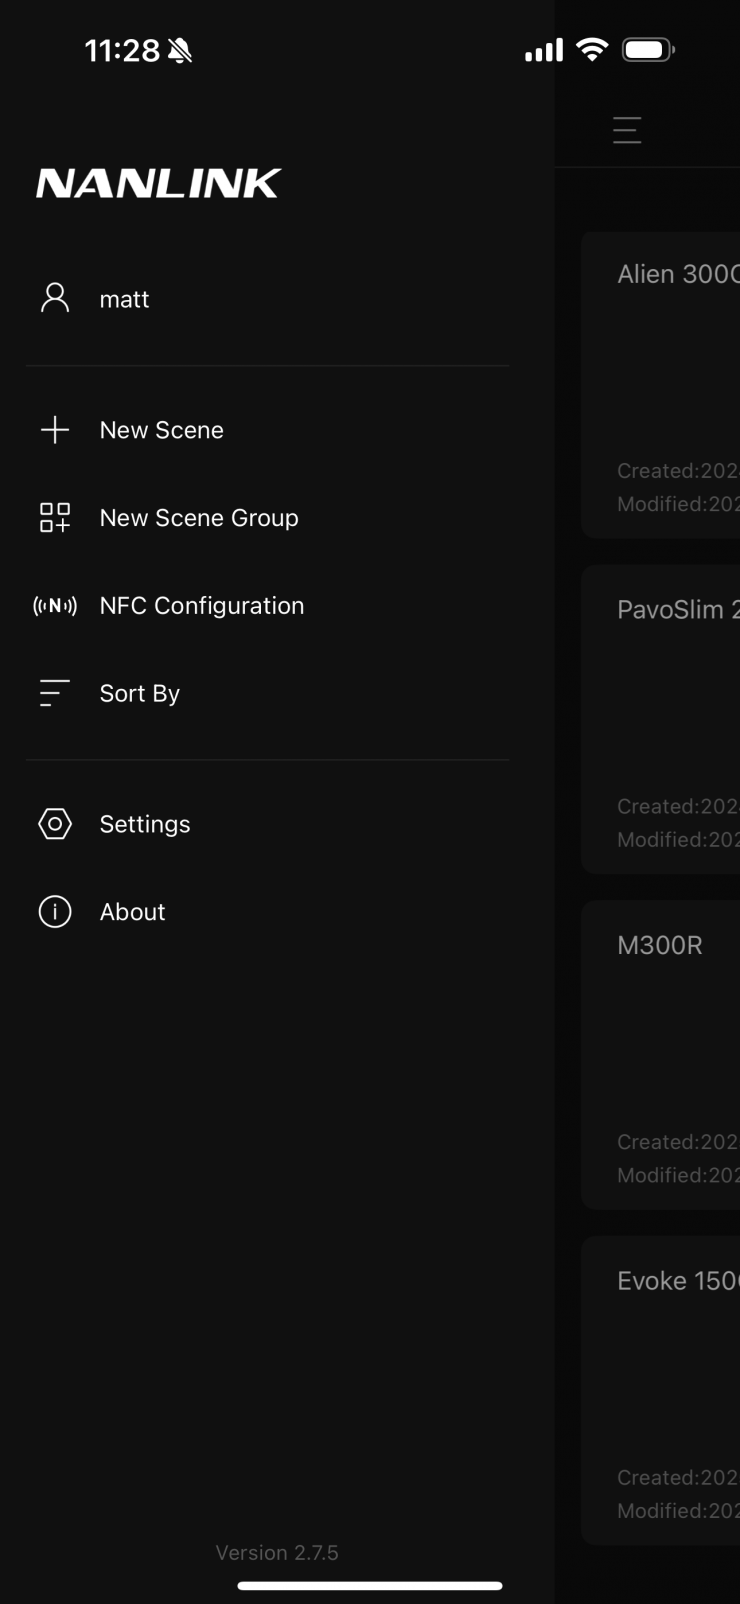Viewport: 740px width, 1604px height.
Task: Tap the About info icon
Action: point(55,912)
